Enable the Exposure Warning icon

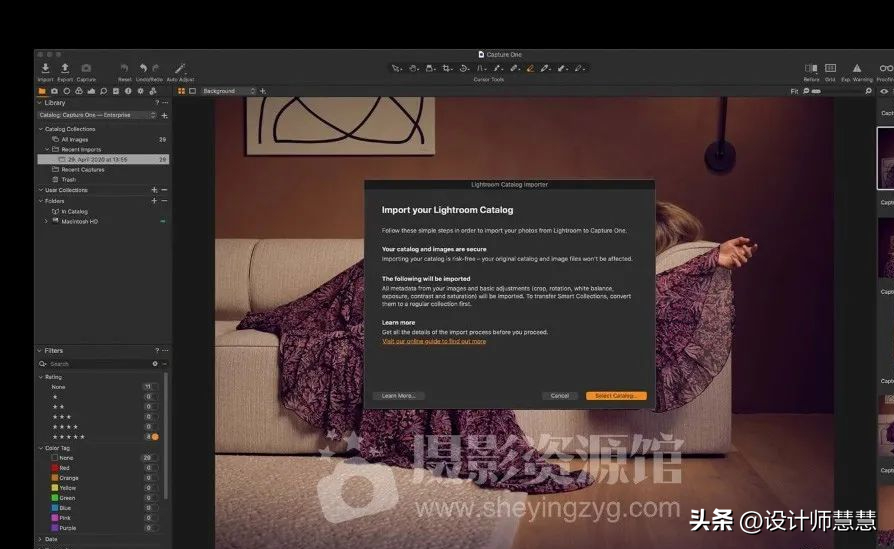(856, 68)
